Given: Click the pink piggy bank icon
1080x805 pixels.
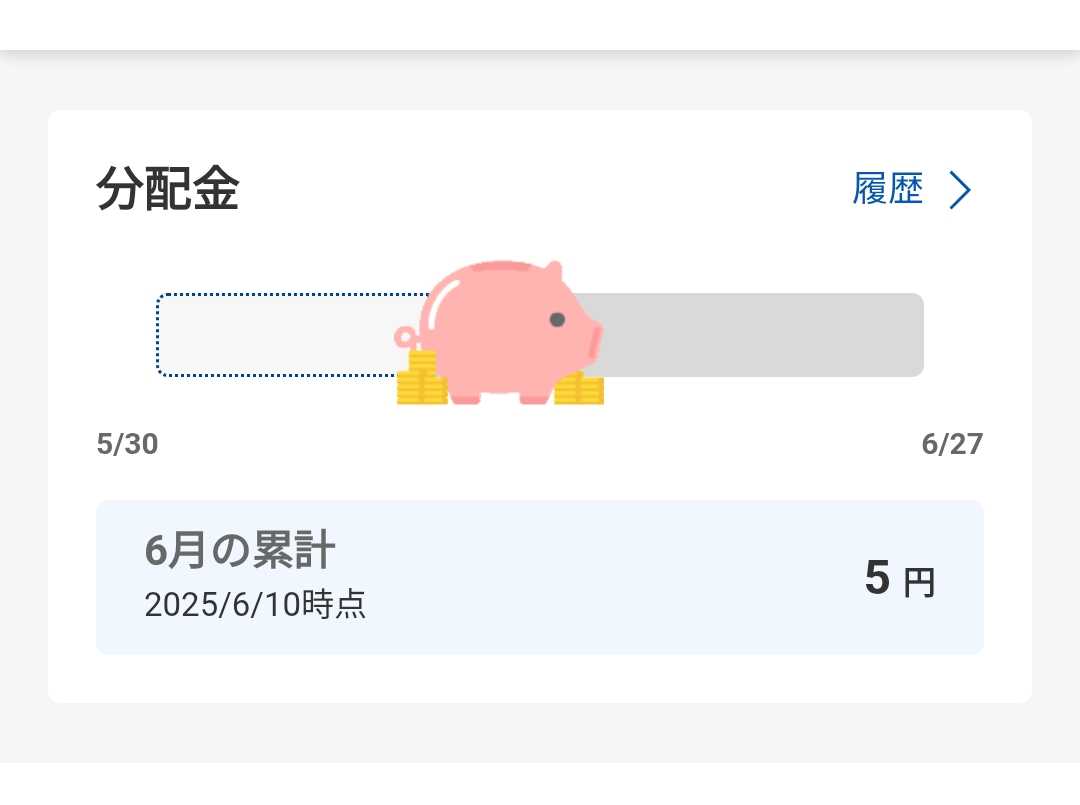Looking at the screenshot, I should tap(499, 332).
